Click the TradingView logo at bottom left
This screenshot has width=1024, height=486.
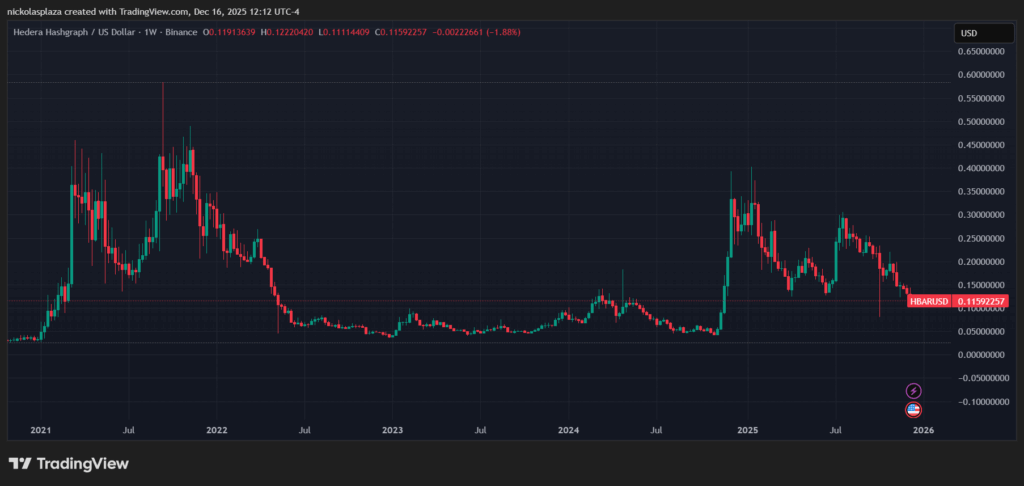coord(68,464)
